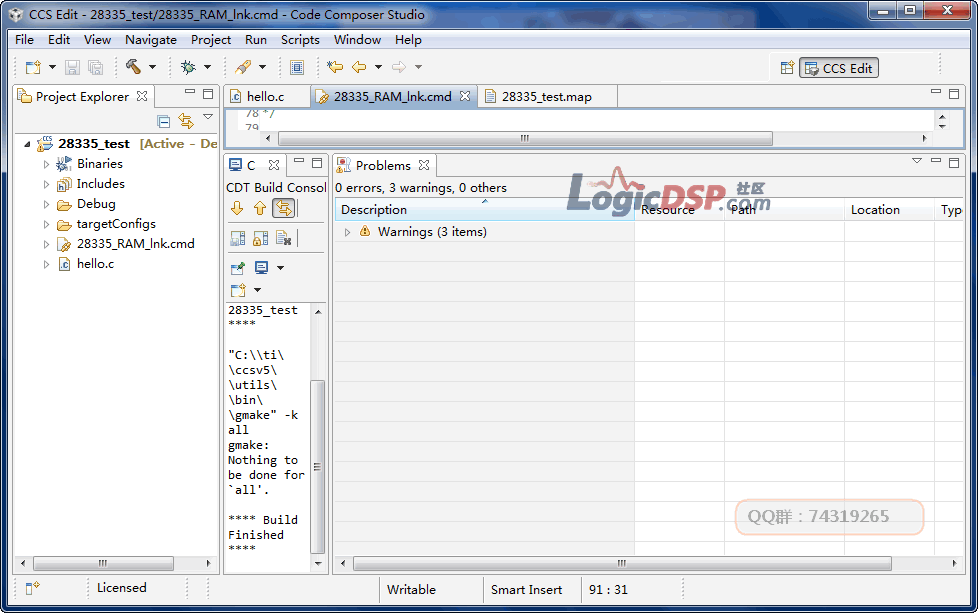Image resolution: width=978 pixels, height=613 pixels.
Task: Expand the Warnings (3 items) row
Action: 347,232
